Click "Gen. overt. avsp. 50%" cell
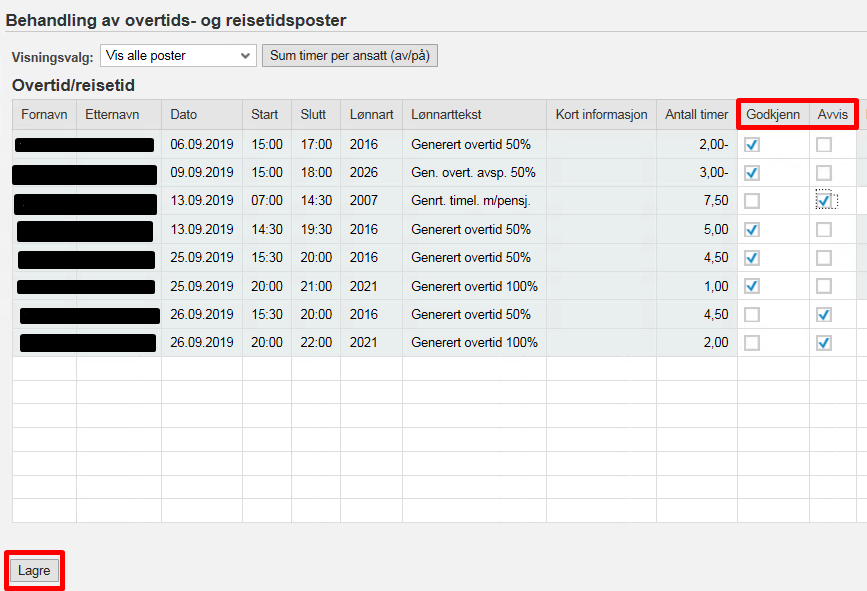 point(474,172)
